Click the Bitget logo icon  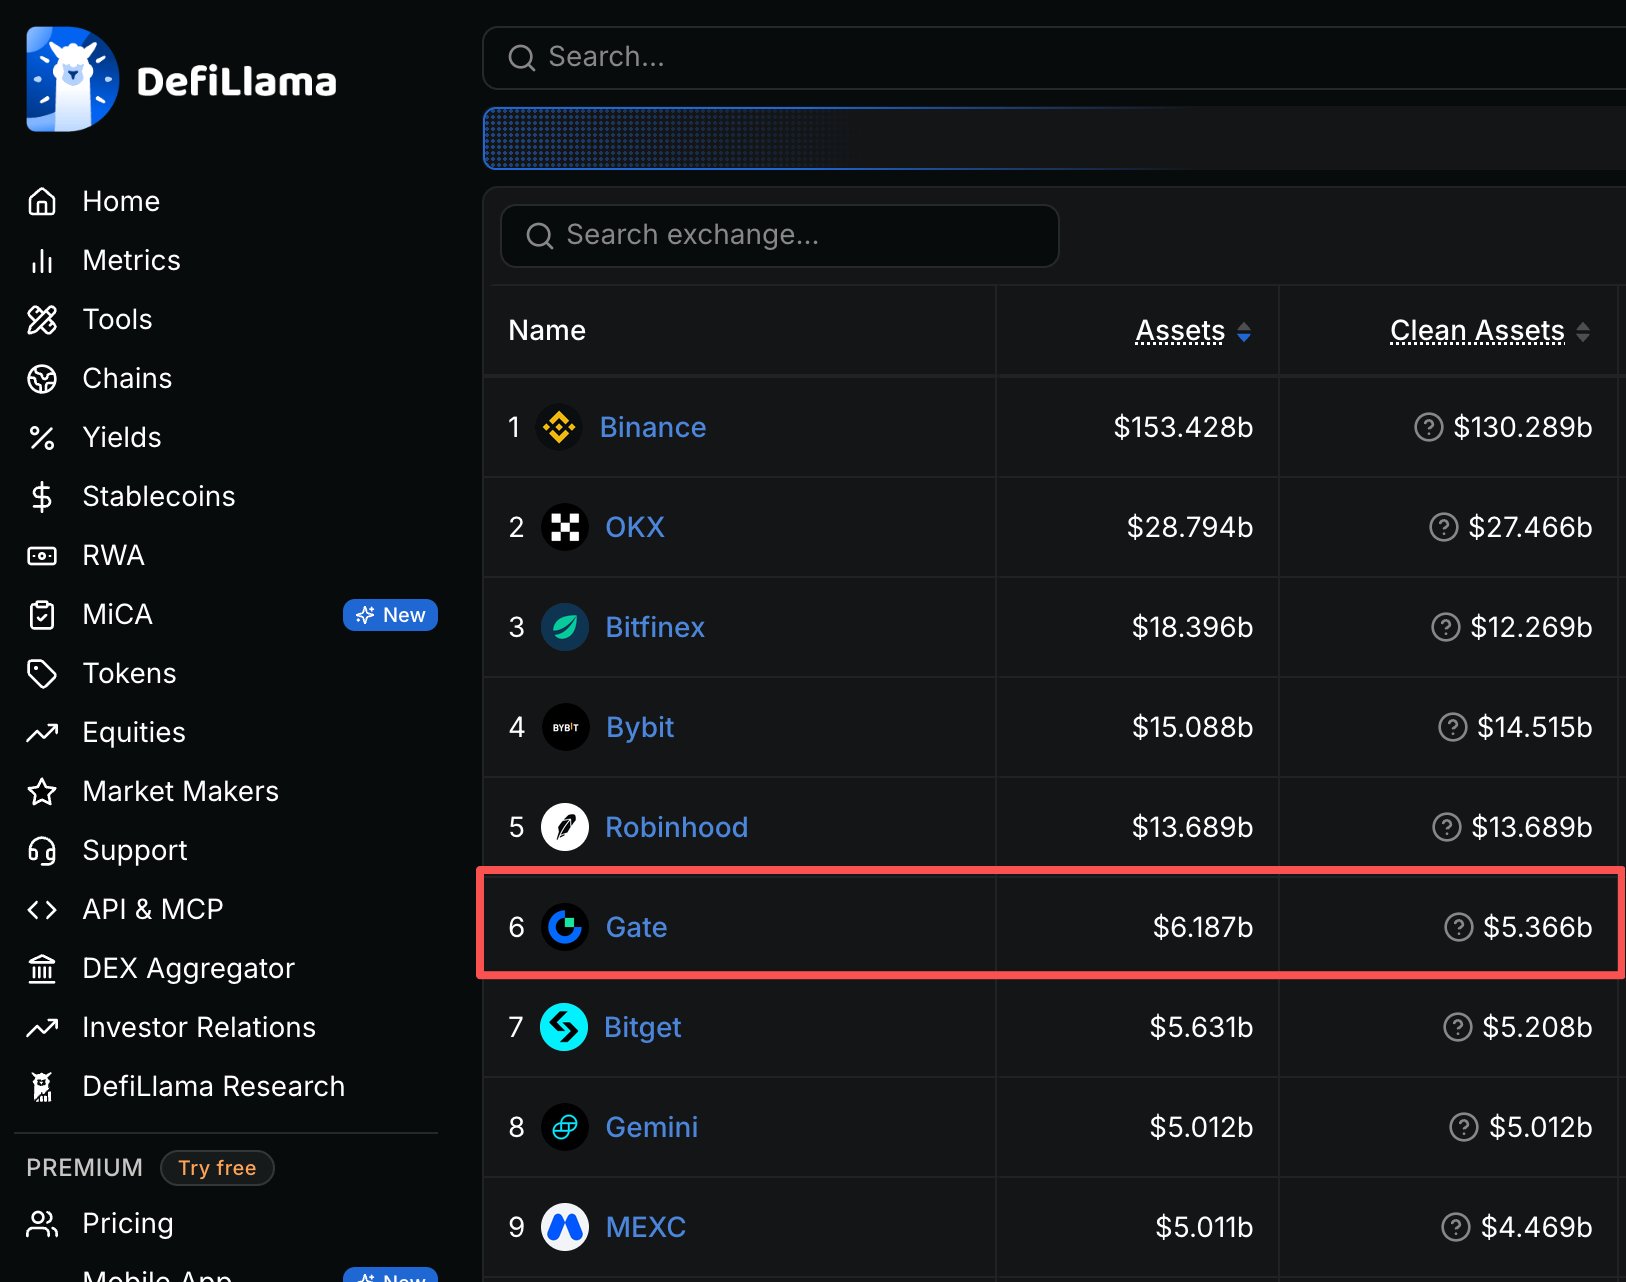[x=564, y=1027]
